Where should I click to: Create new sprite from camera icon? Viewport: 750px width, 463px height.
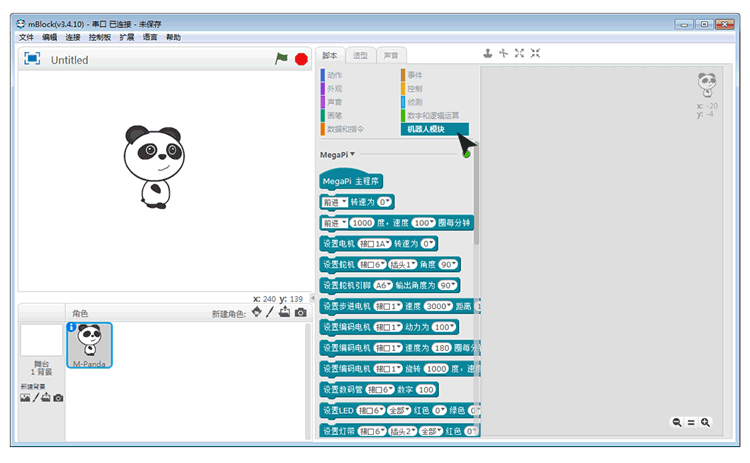(300, 313)
